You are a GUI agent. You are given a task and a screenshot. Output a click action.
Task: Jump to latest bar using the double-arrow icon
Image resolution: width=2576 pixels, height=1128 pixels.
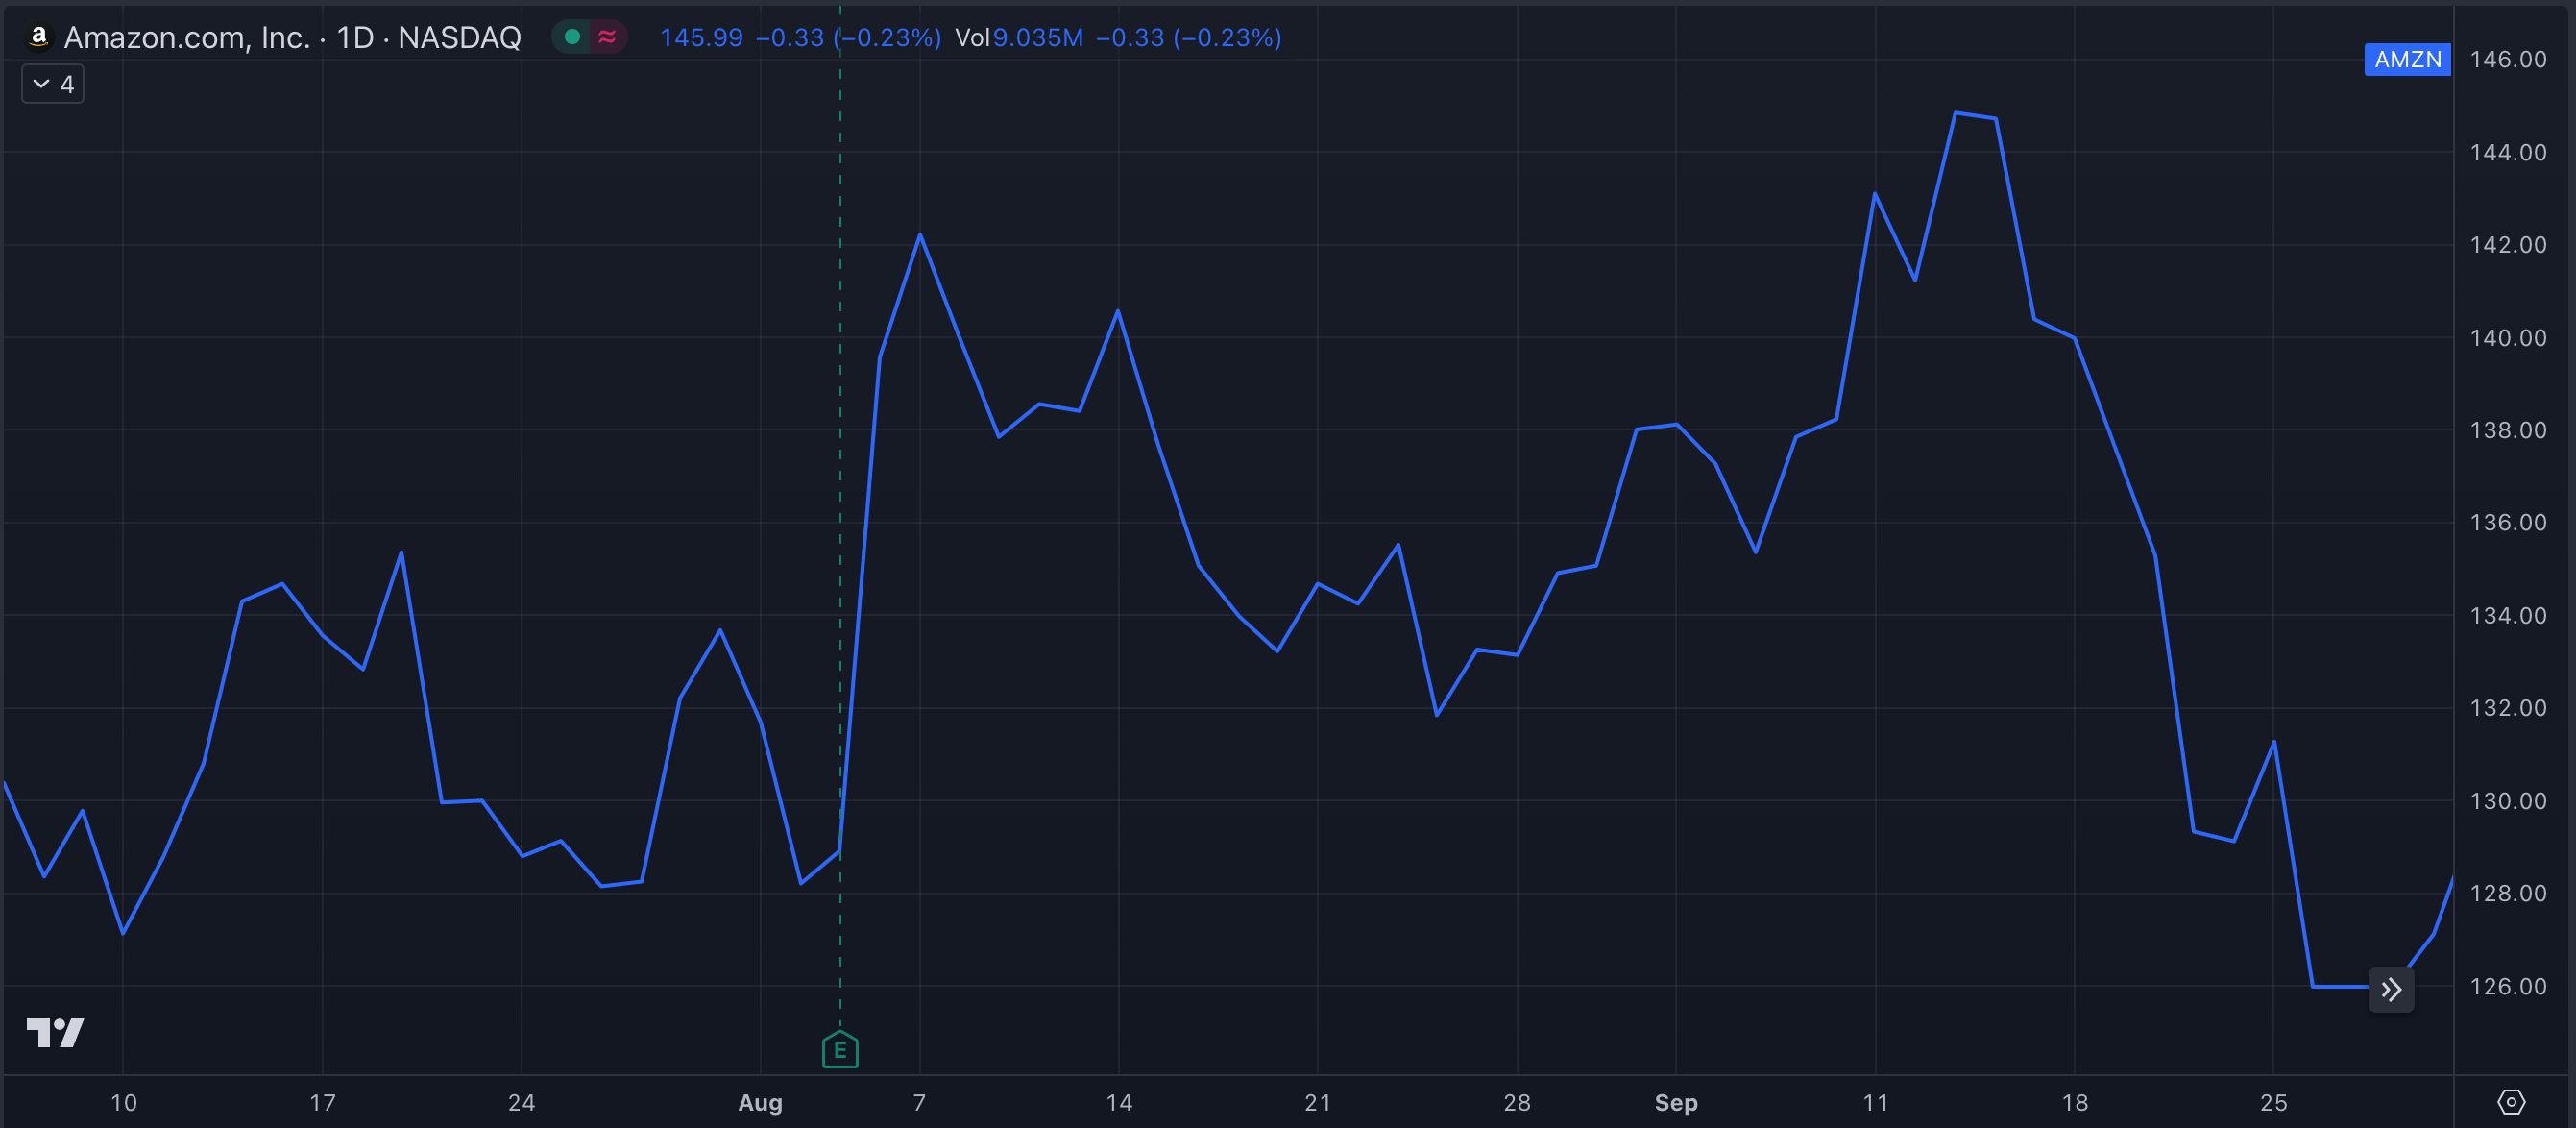[x=2391, y=988]
